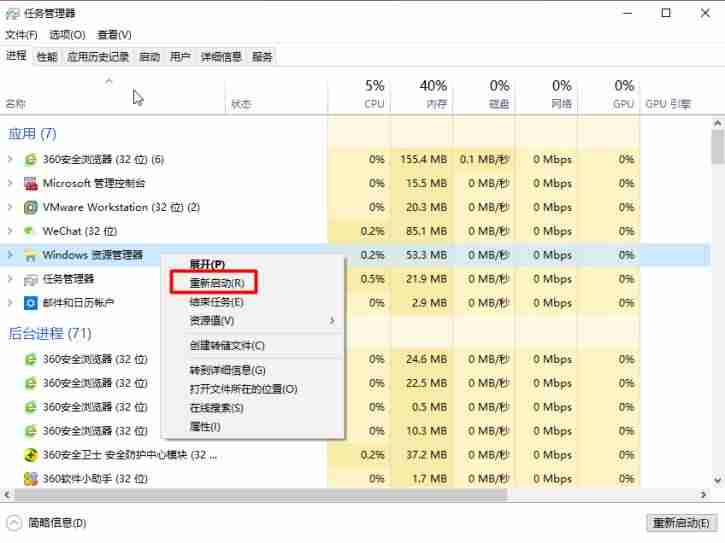Open the 资源值(V) submenu arrow
725x543 pixels.
click(332, 321)
